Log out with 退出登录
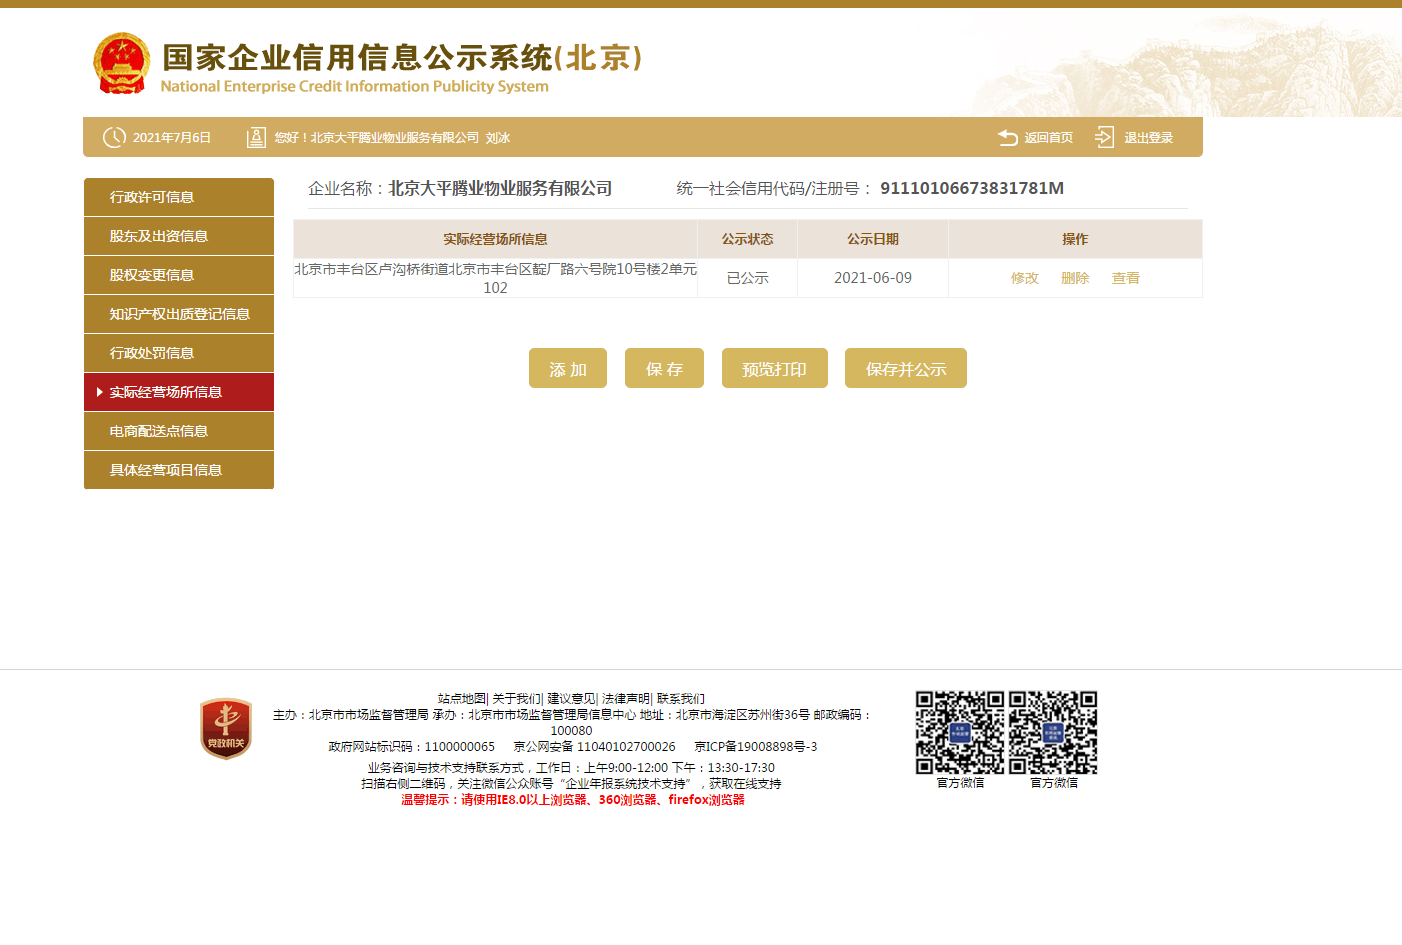The width and height of the screenshot is (1402, 945). (1148, 138)
